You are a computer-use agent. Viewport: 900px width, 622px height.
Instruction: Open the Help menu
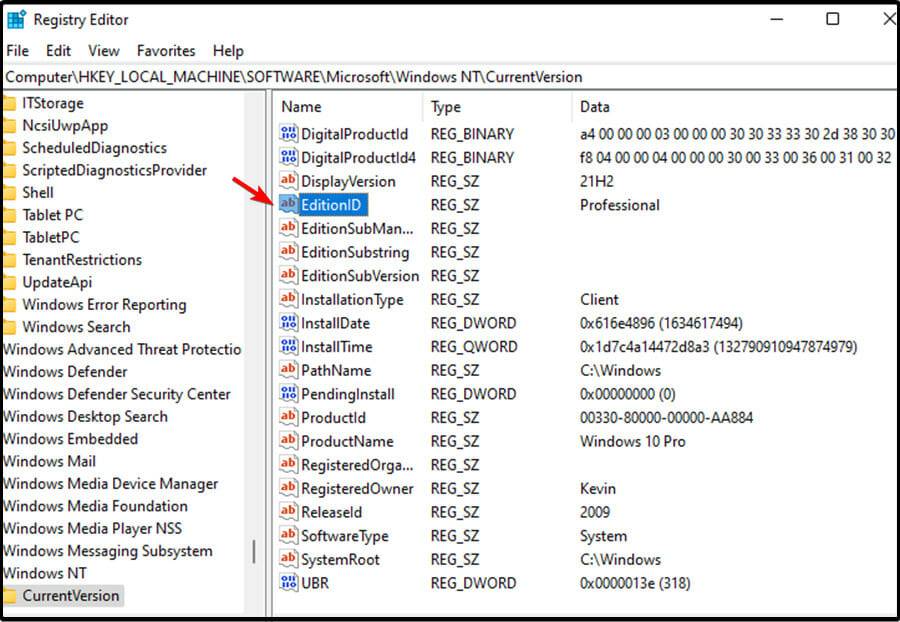point(228,50)
